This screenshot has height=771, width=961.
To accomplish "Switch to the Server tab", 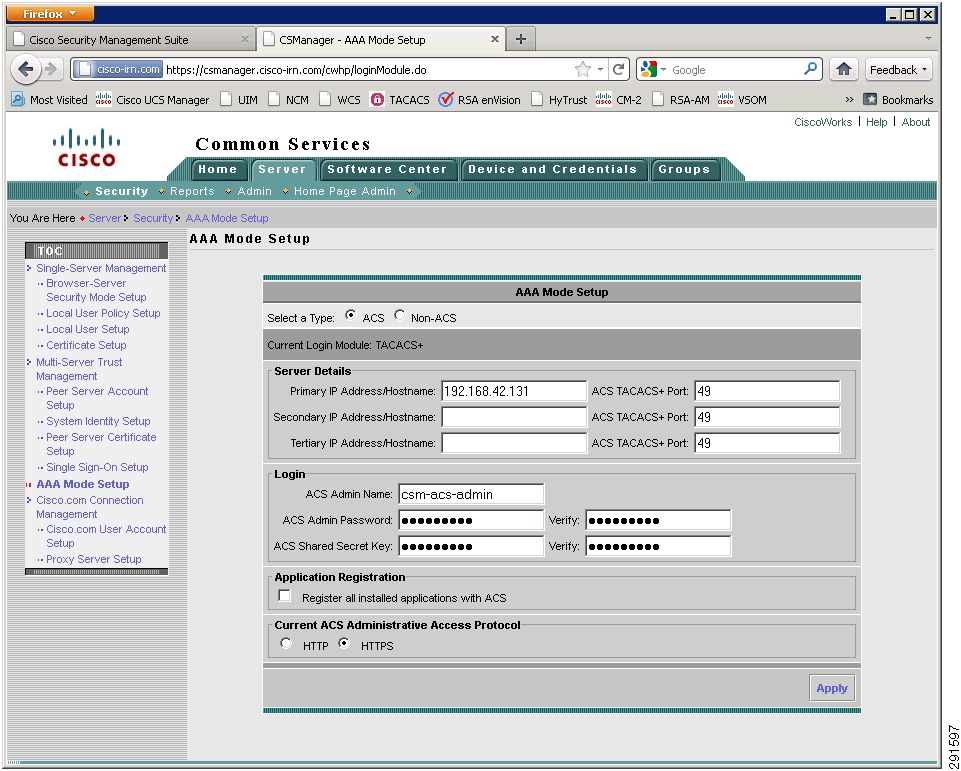I will pyautogui.click(x=282, y=169).
